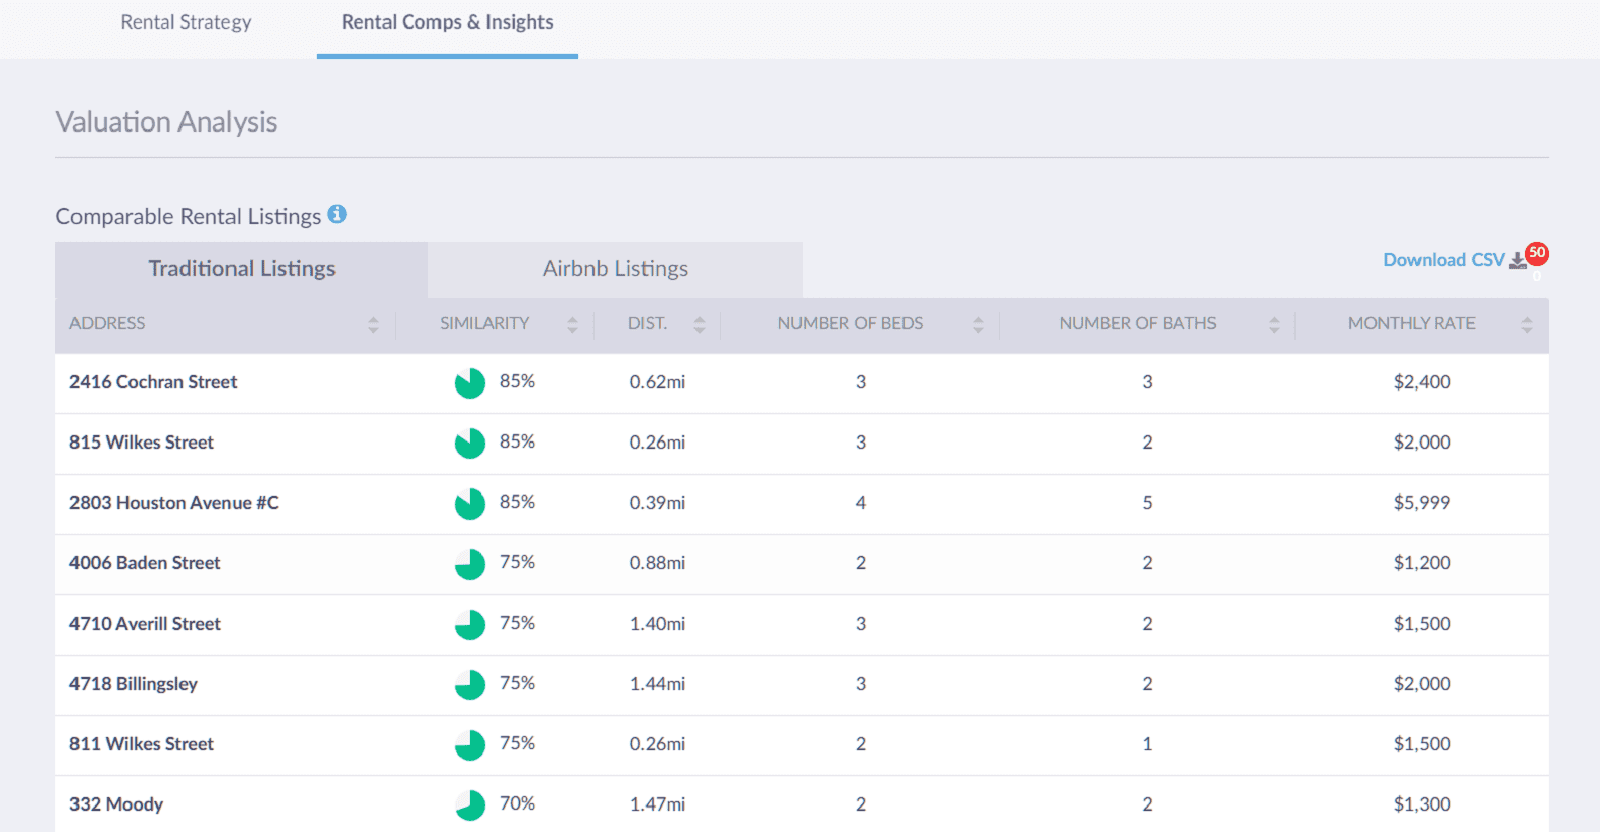Click similarity pie icon for 2416 Cochran Street
This screenshot has height=832, width=1600.
coord(469,383)
